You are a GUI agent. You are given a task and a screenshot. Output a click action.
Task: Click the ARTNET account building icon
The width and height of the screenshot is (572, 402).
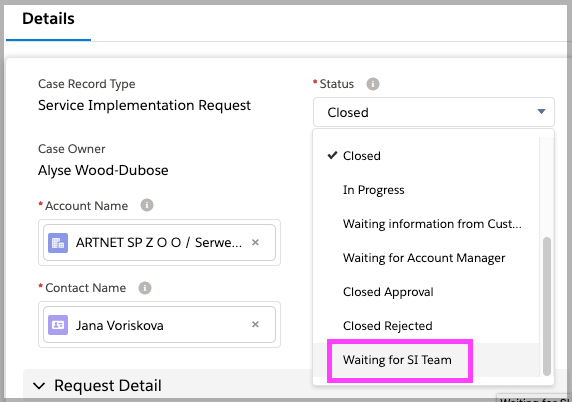(x=58, y=243)
